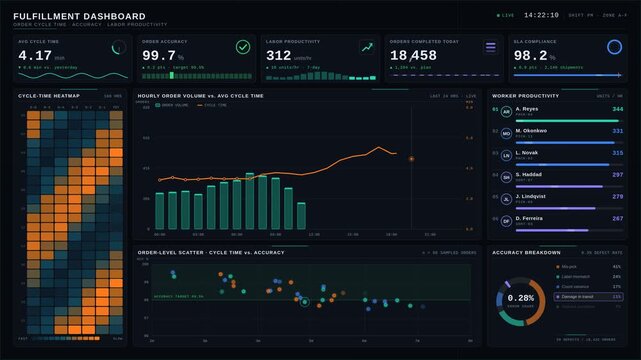Click the 279 score next to J. Lindqvist
The height and width of the screenshot is (360, 641).
pos(618,197)
